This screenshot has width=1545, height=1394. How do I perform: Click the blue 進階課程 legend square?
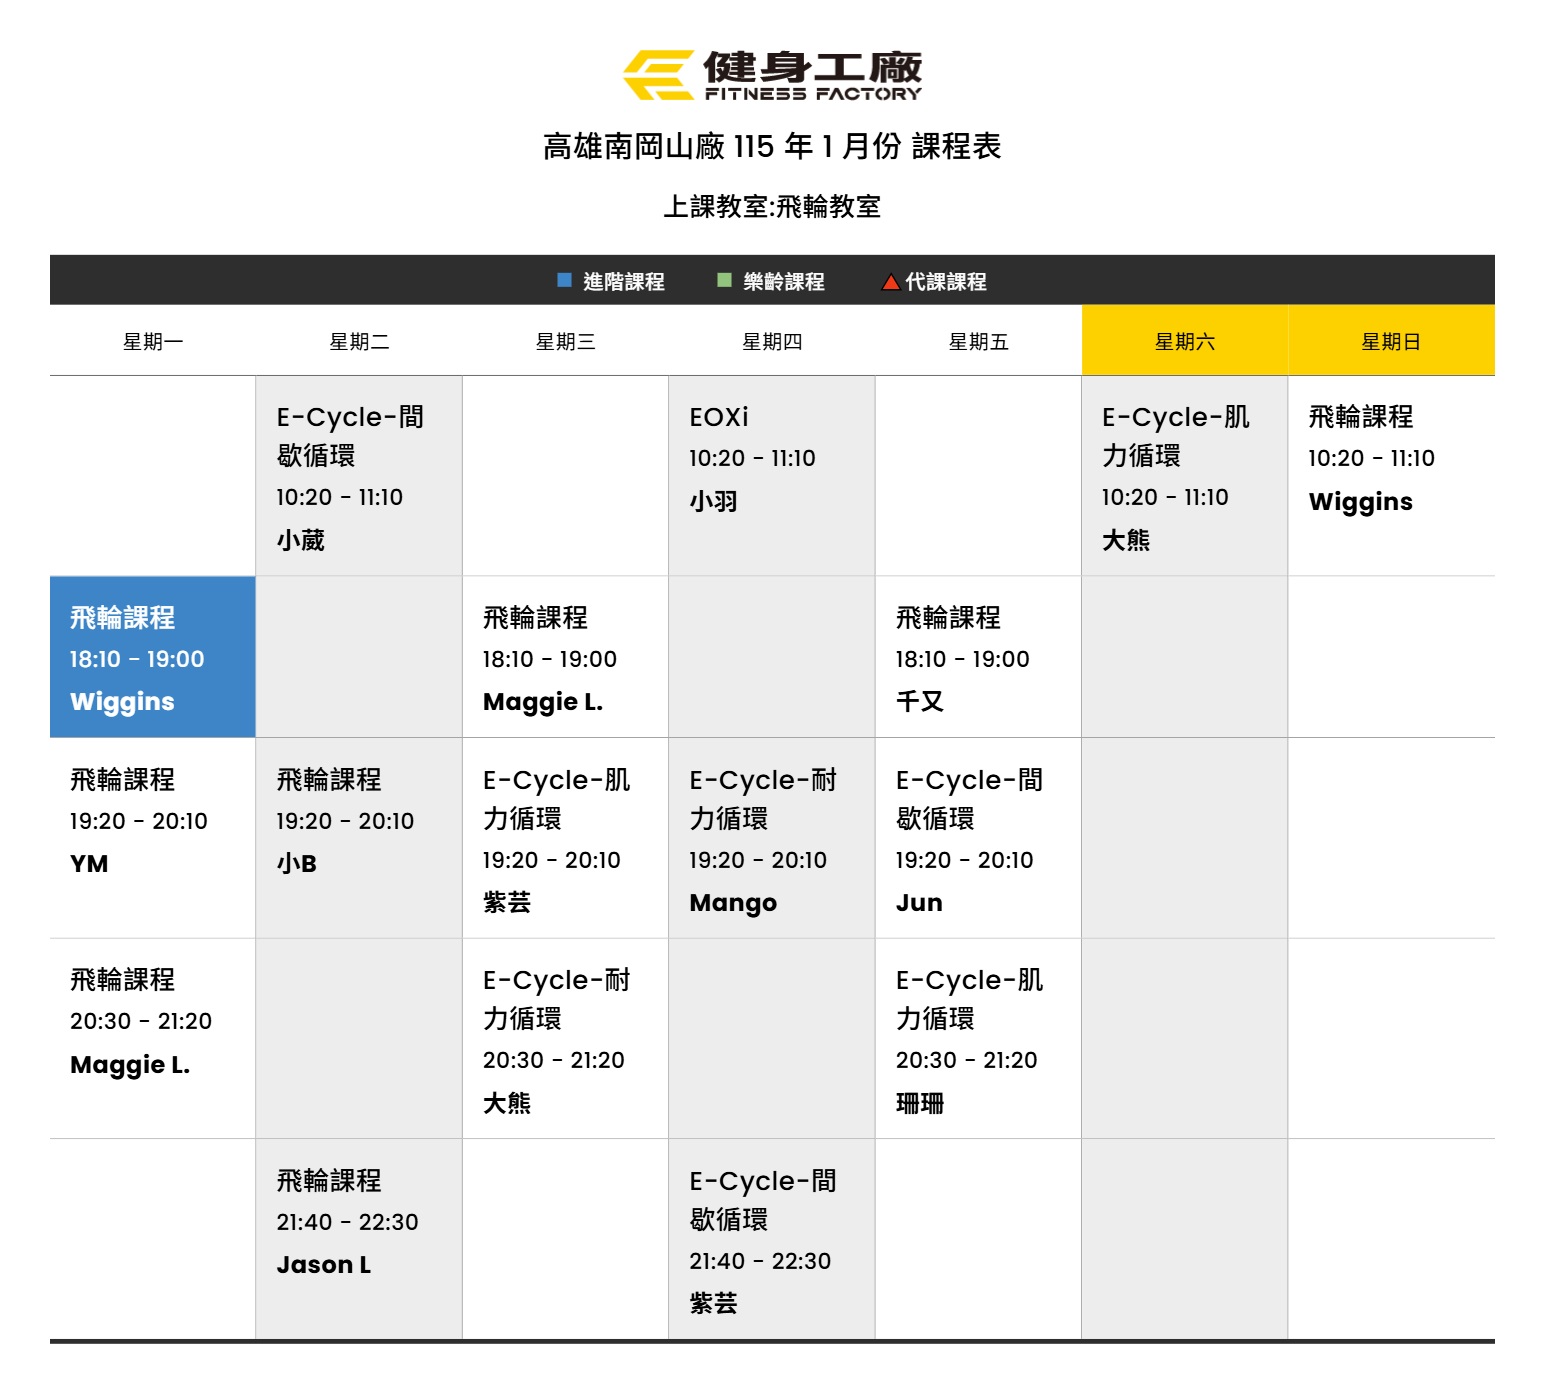564,281
